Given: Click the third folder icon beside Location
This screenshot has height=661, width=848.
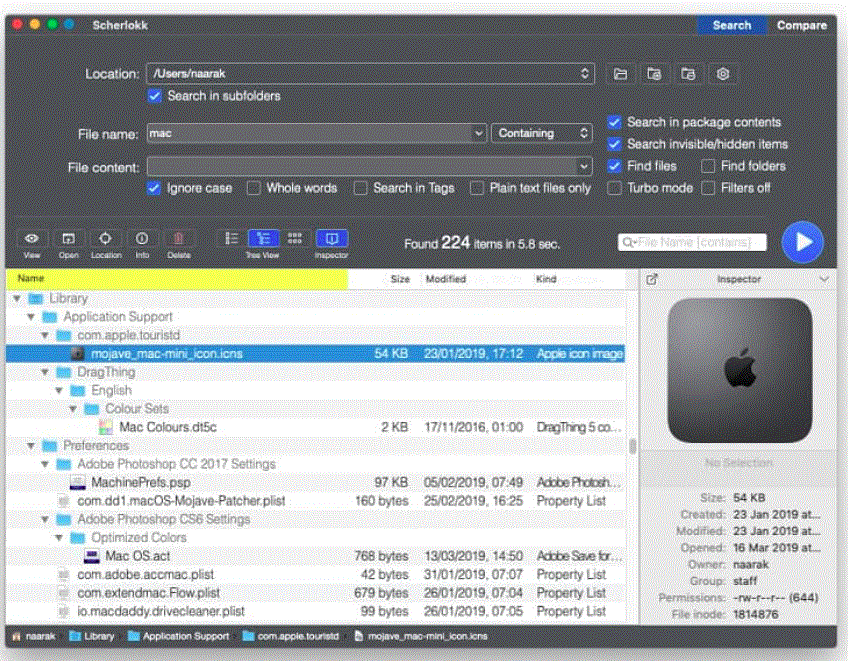Looking at the screenshot, I should 688,74.
